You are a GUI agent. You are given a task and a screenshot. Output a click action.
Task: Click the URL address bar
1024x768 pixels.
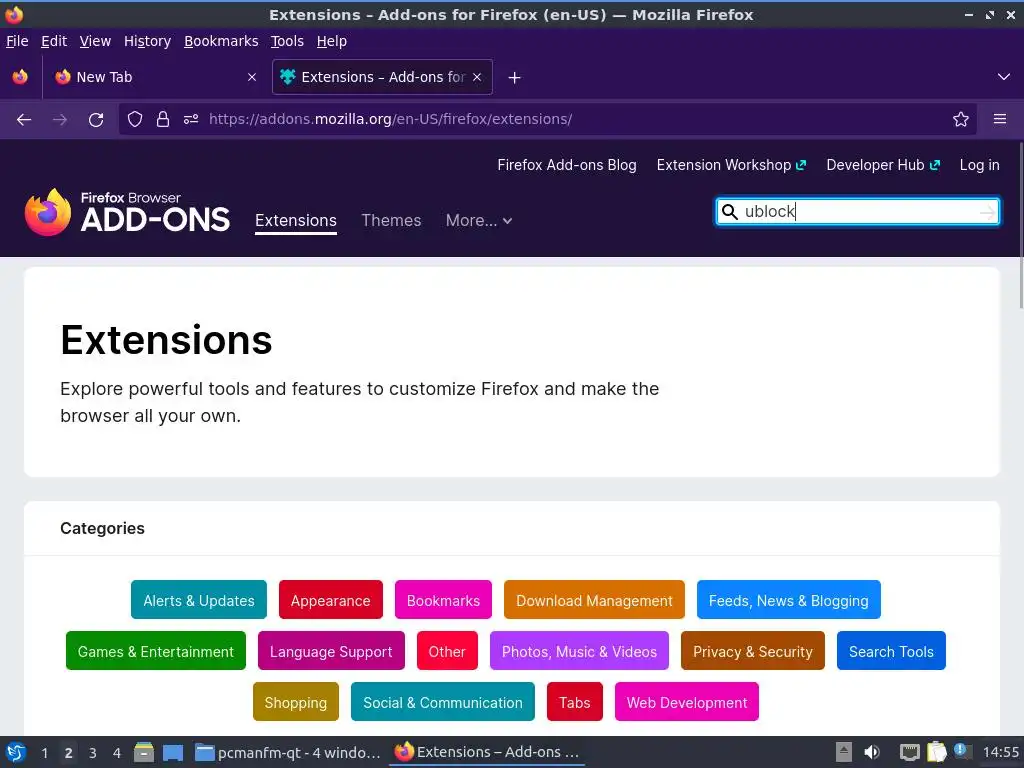(547, 120)
